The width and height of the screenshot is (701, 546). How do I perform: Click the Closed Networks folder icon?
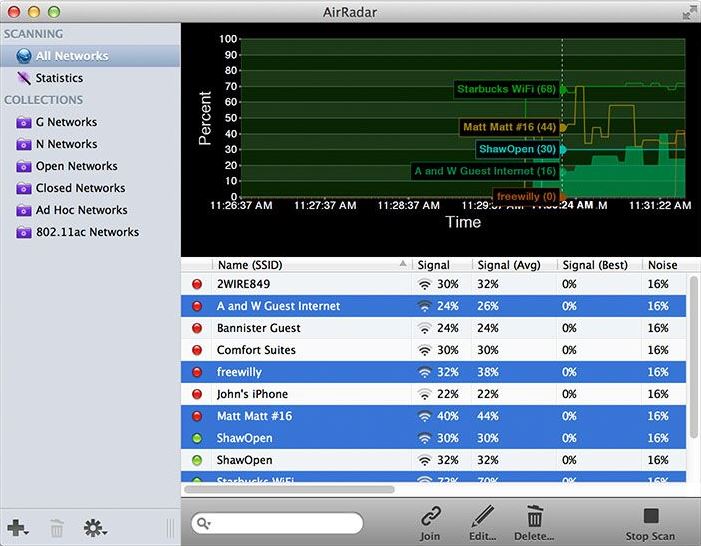click(24, 188)
